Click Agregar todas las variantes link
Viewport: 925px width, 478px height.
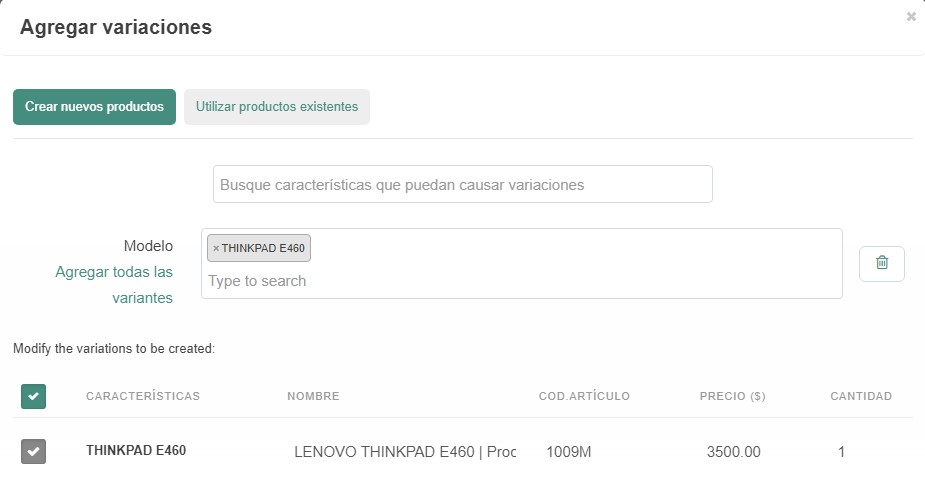click(114, 285)
